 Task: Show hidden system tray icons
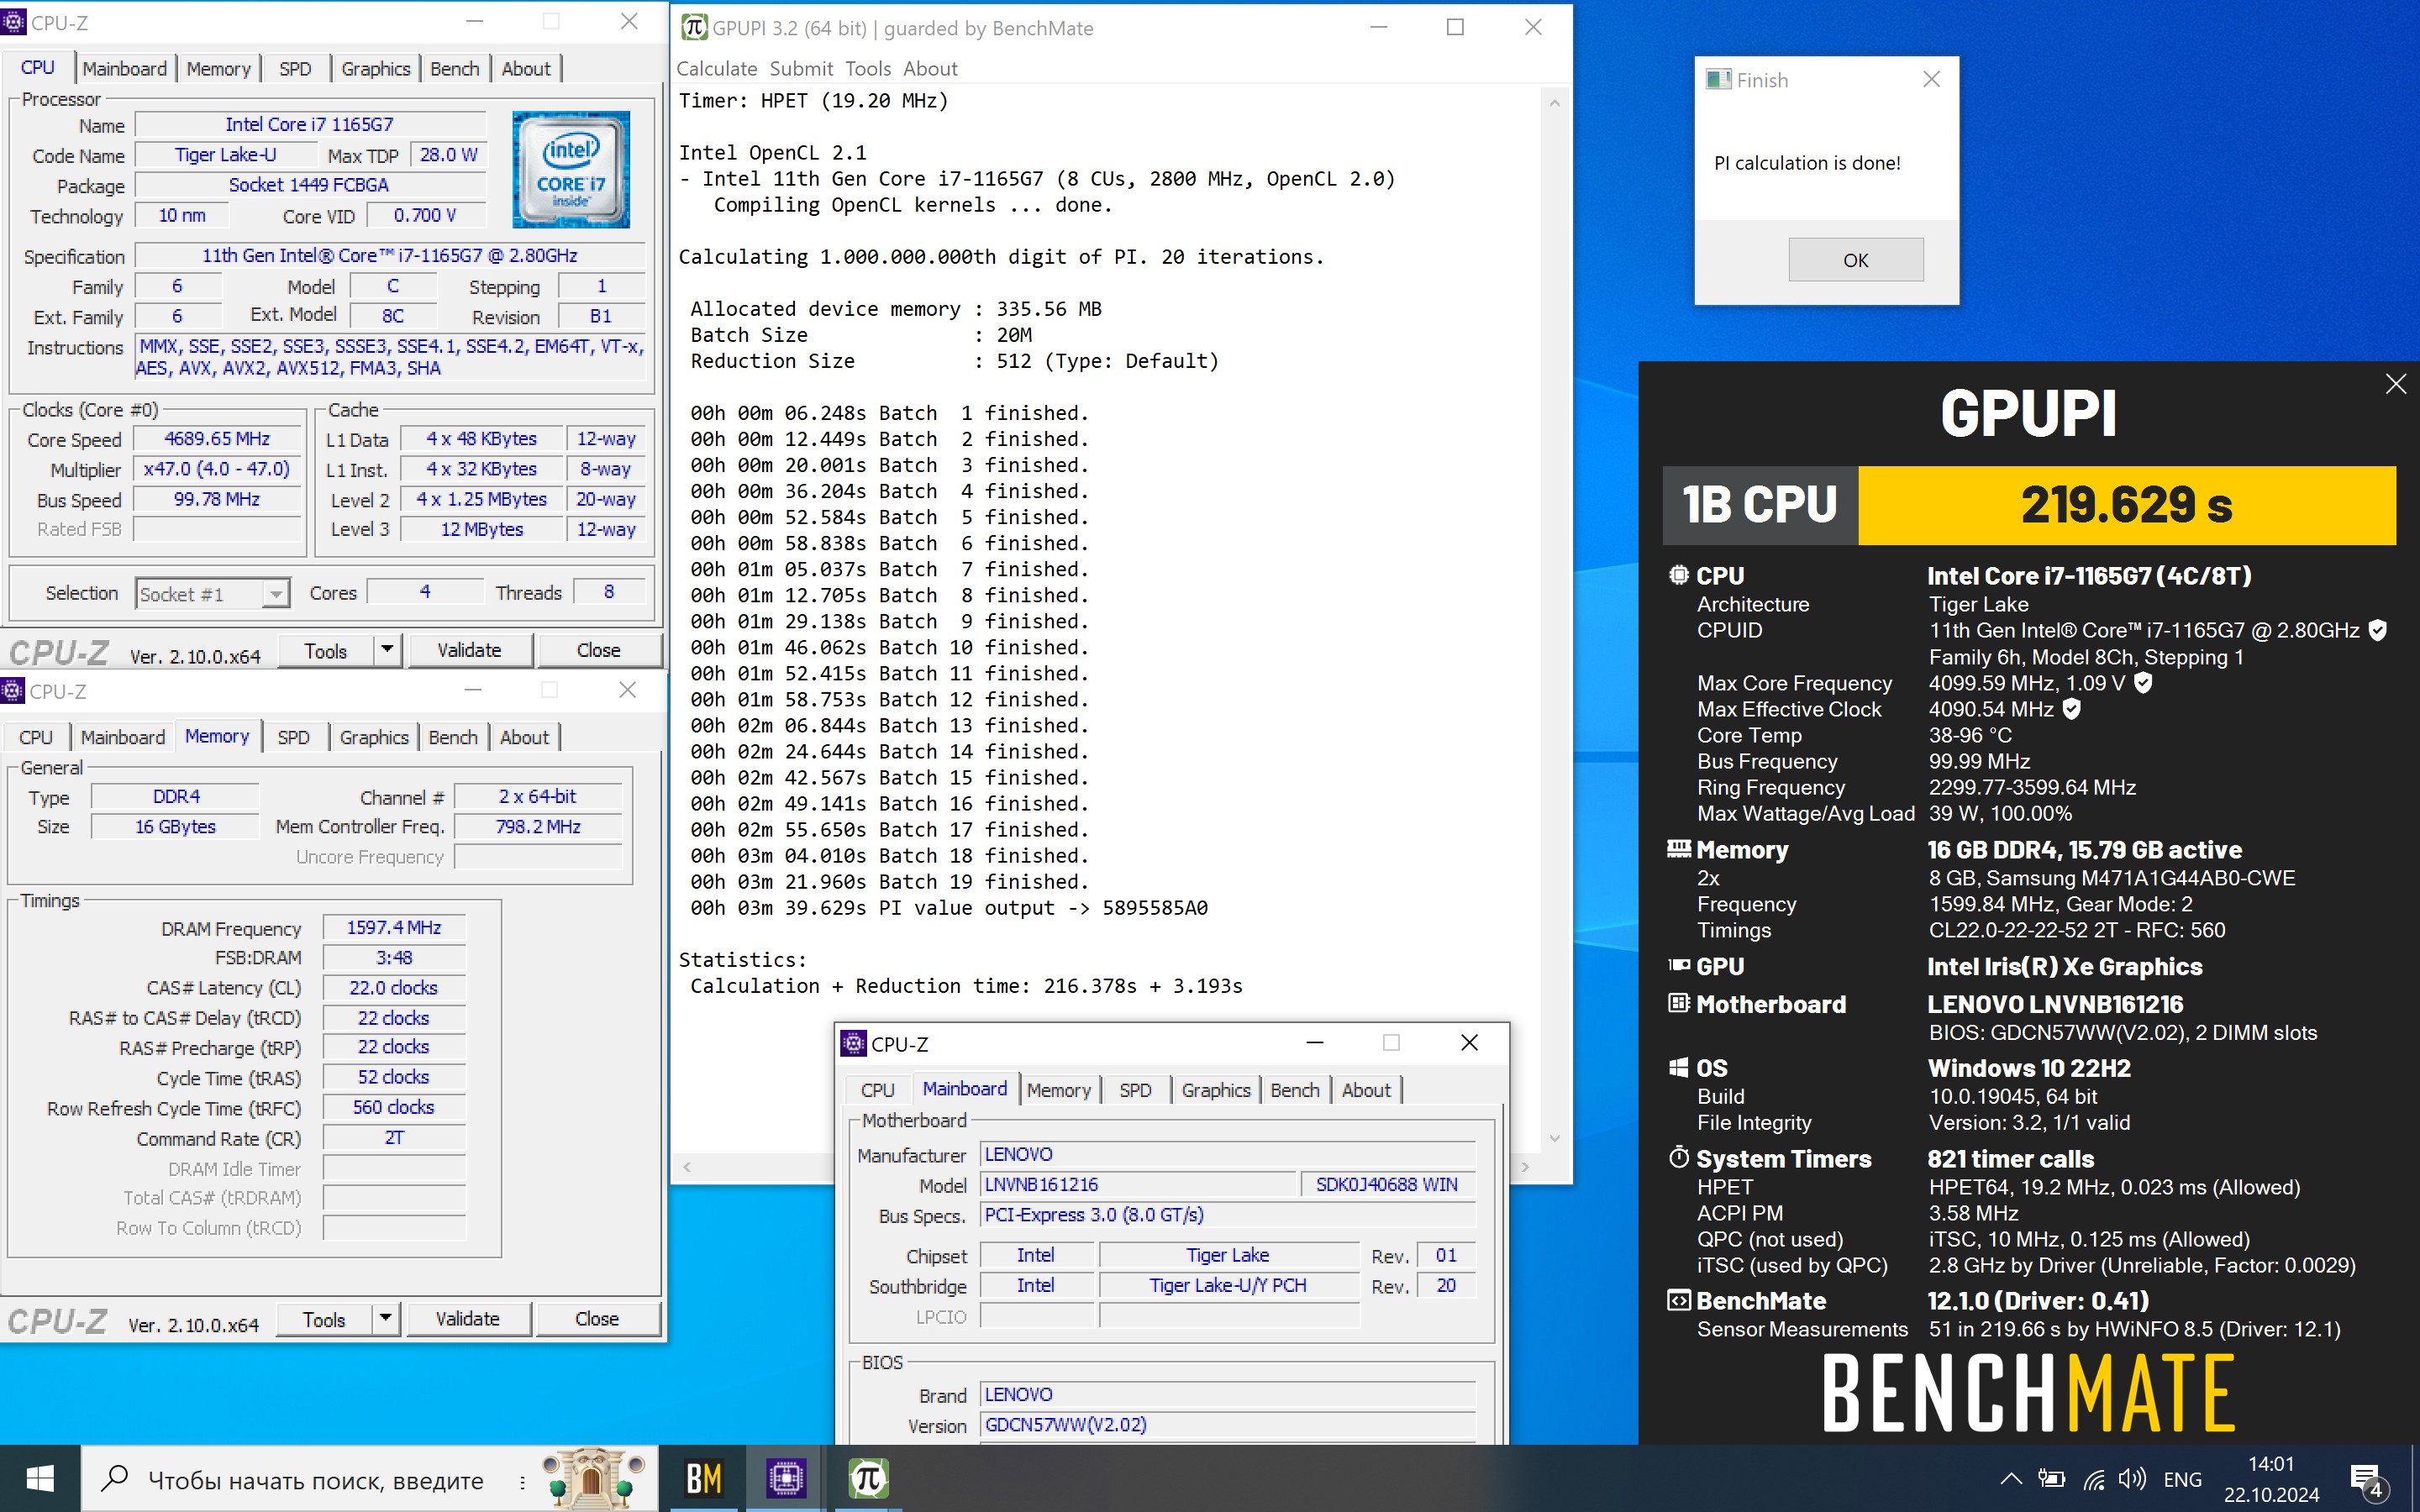[2011, 1479]
